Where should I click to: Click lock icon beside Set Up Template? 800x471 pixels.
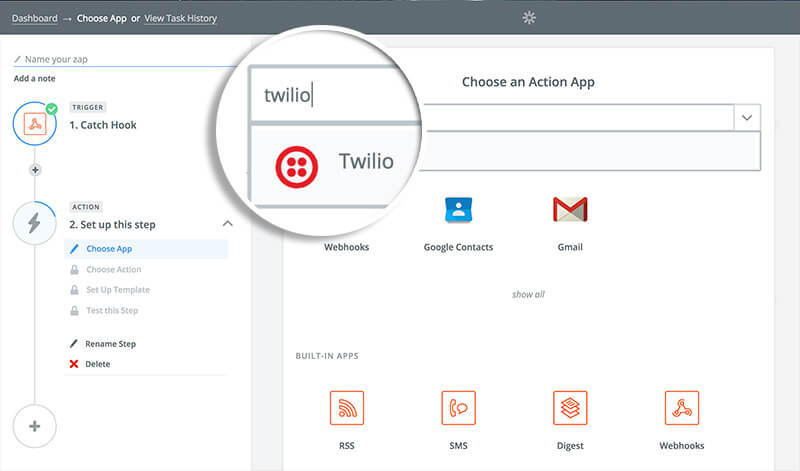point(74,290)
